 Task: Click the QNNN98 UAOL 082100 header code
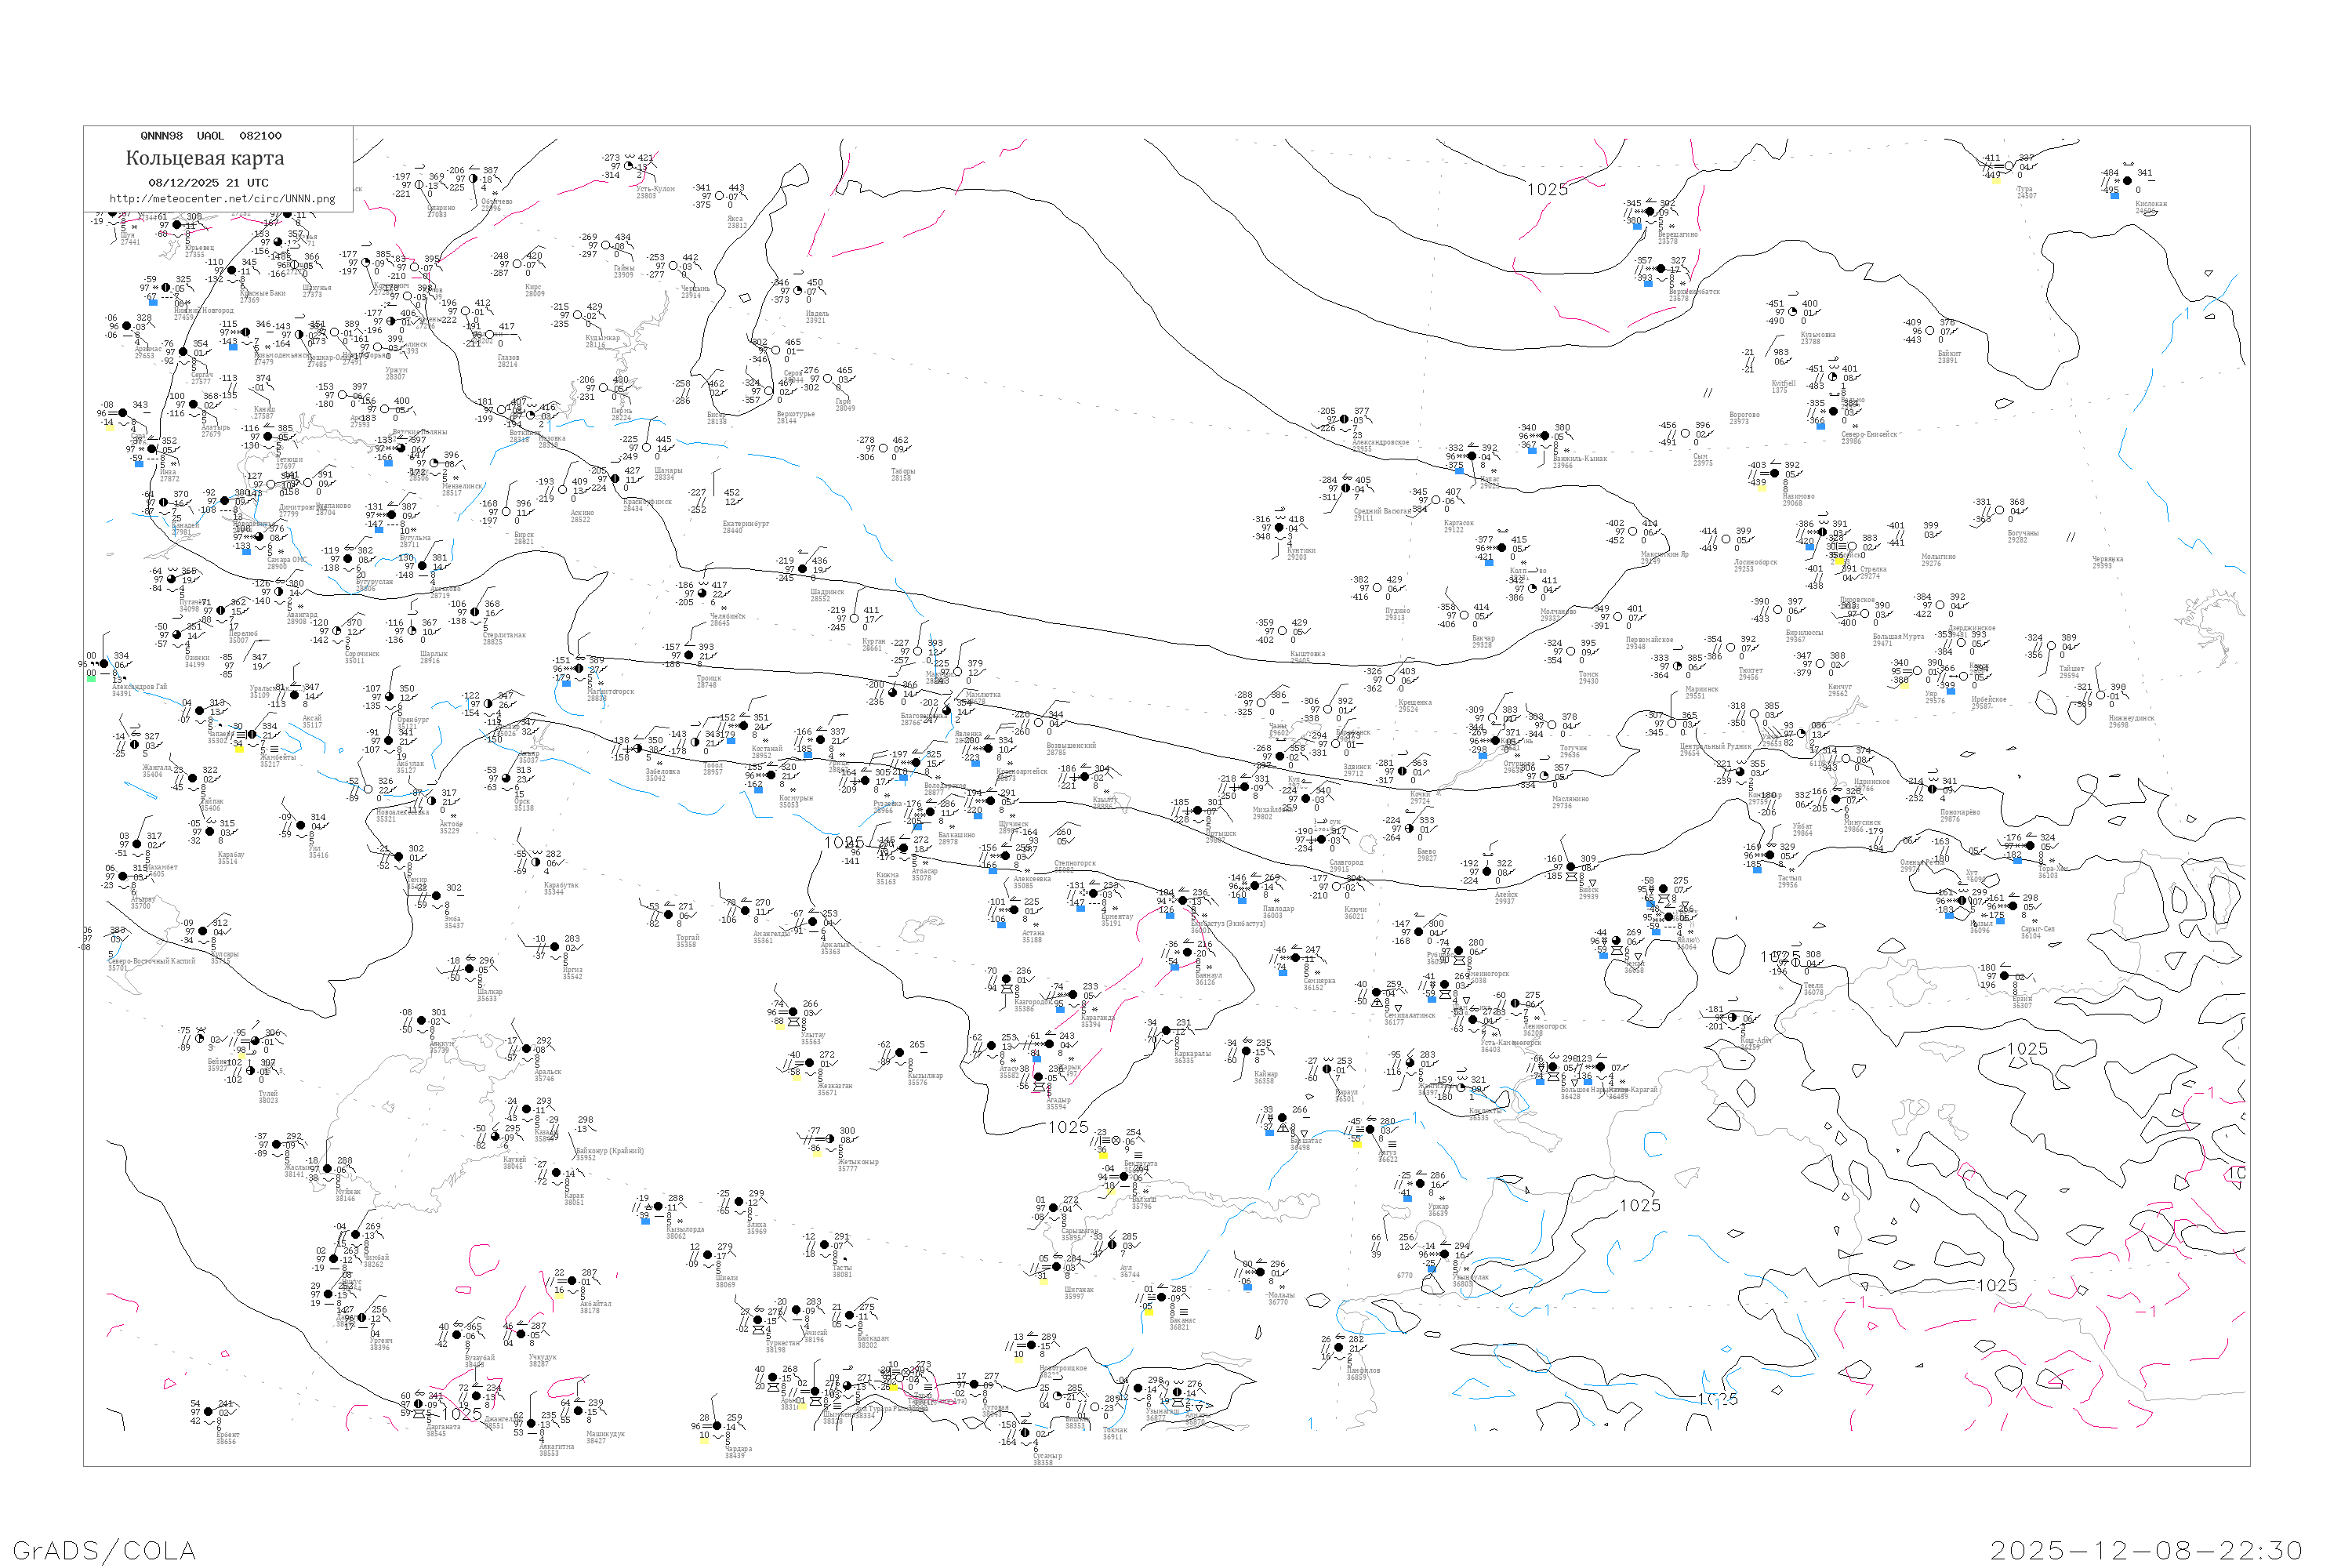210,136
